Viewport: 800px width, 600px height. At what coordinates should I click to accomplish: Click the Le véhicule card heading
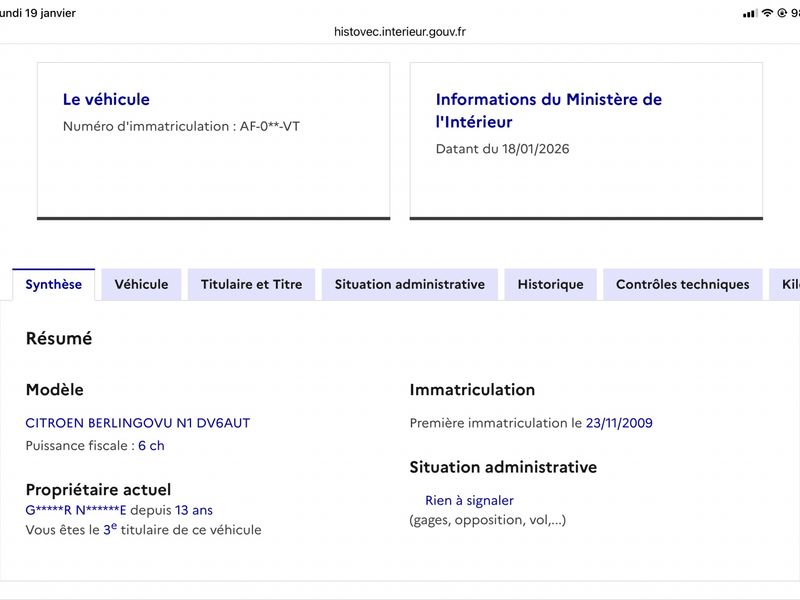tap(106, 99)
